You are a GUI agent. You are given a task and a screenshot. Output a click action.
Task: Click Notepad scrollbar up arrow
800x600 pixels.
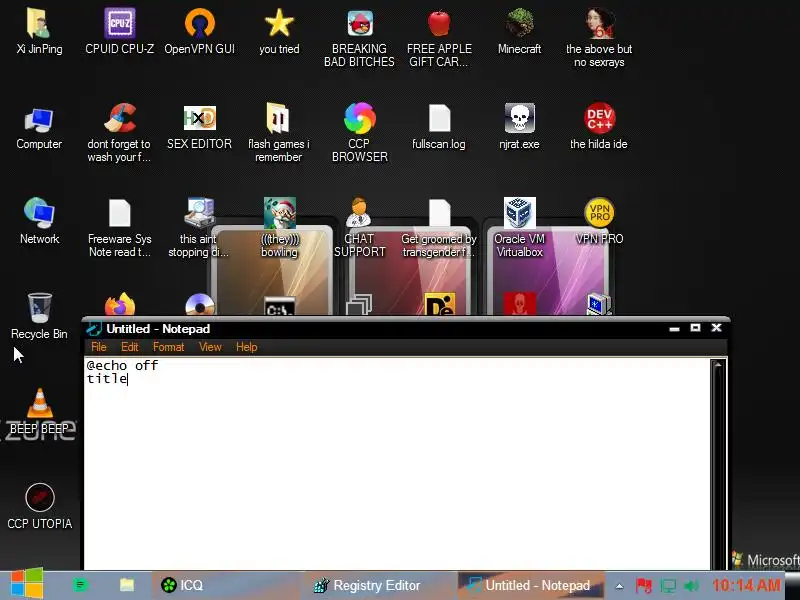[718, 365]
